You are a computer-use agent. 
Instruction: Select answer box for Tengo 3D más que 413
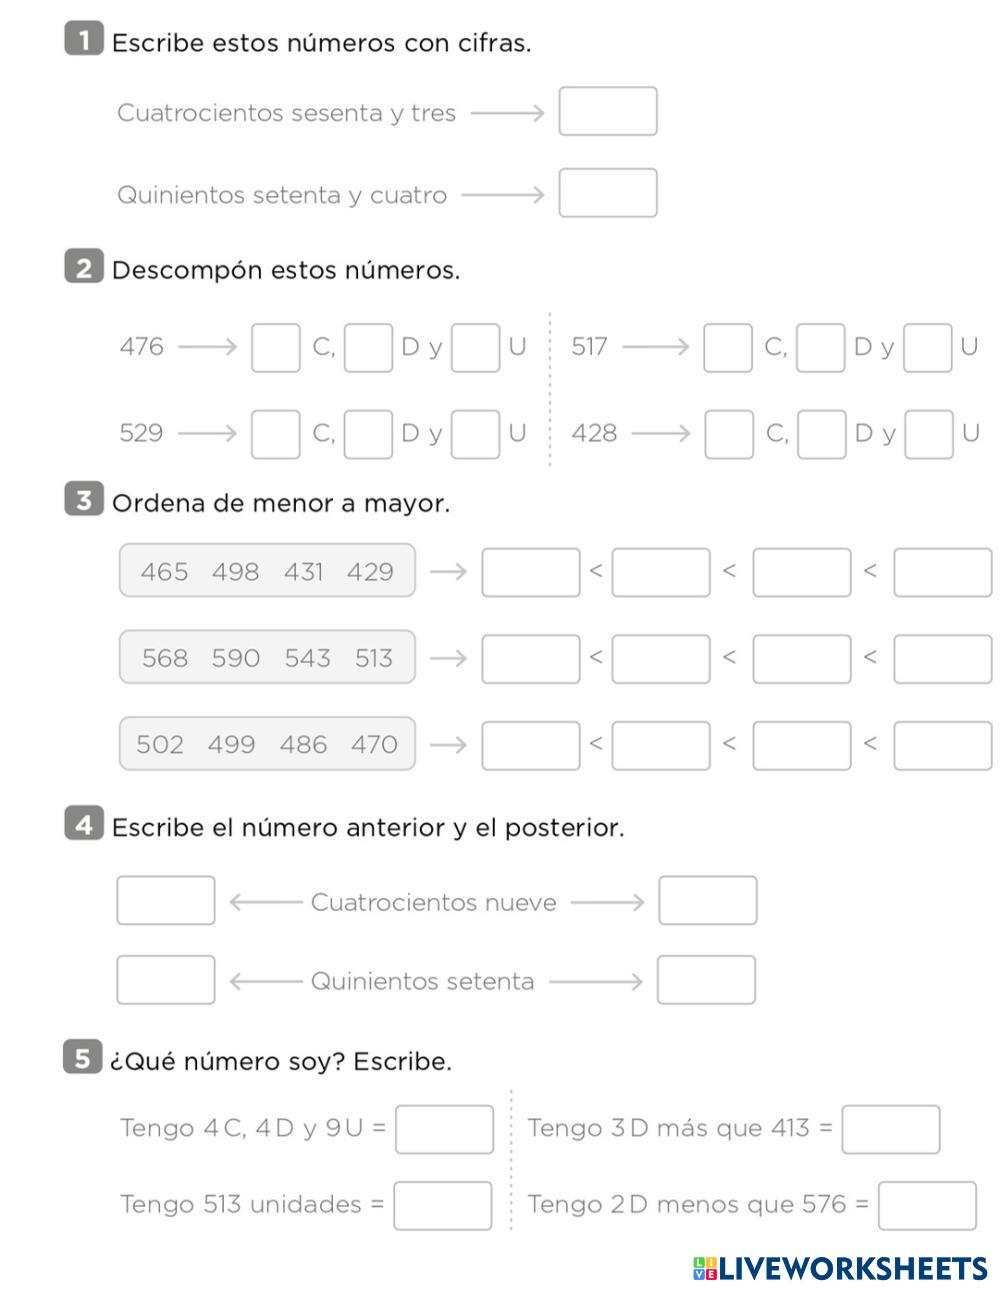click(890, 1129)
